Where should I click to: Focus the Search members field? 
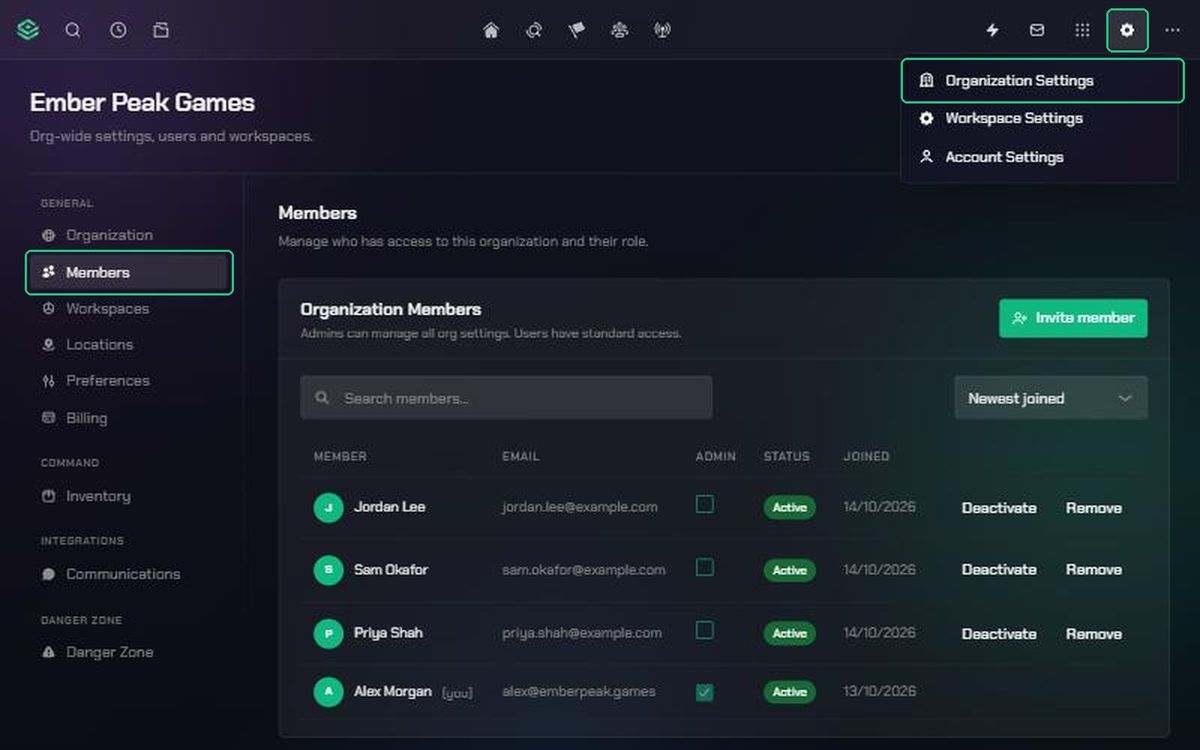(506, 398)
